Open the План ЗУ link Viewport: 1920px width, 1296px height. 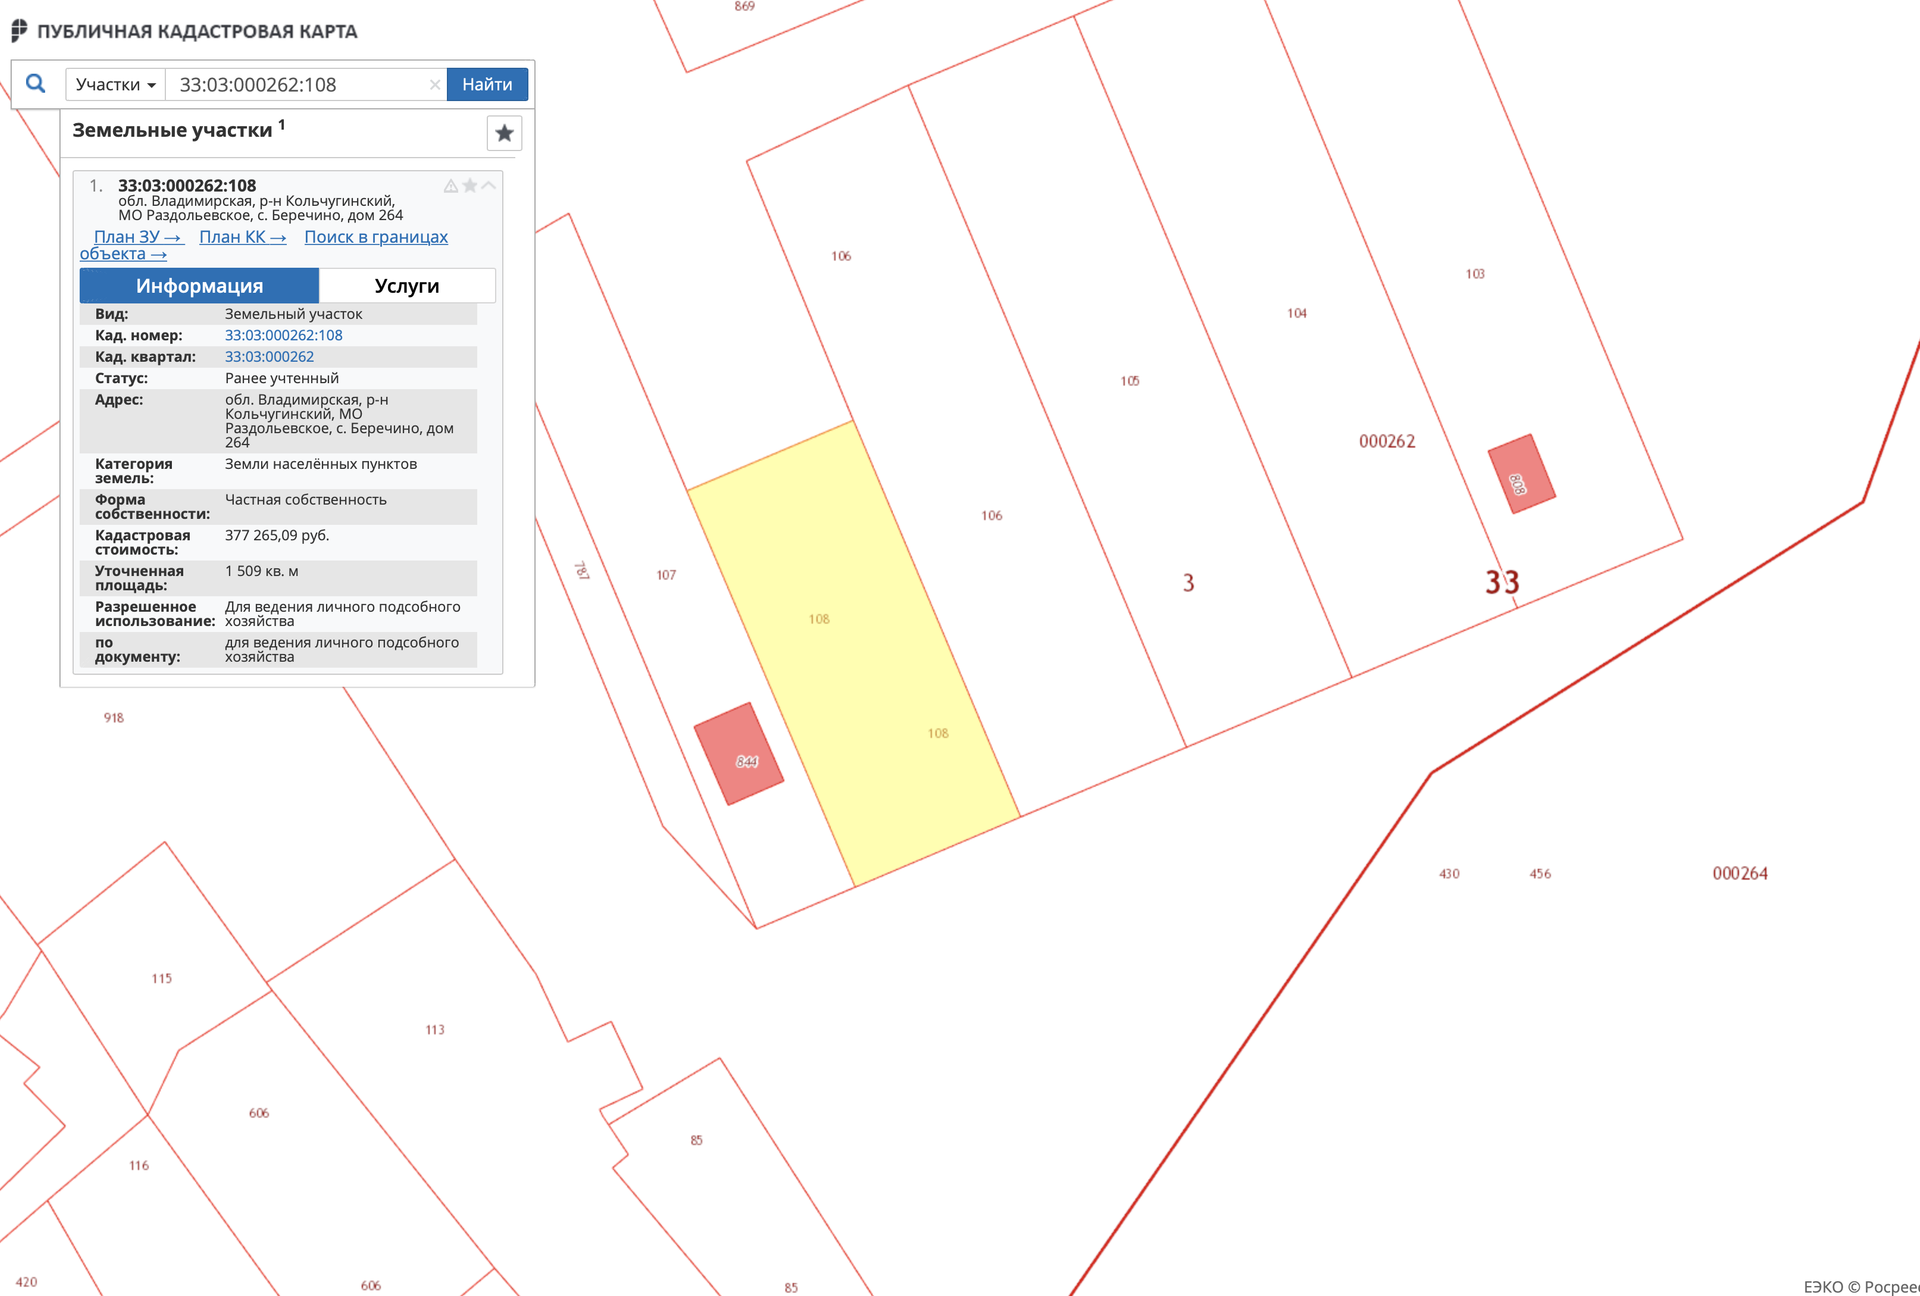tap(138, 237)
